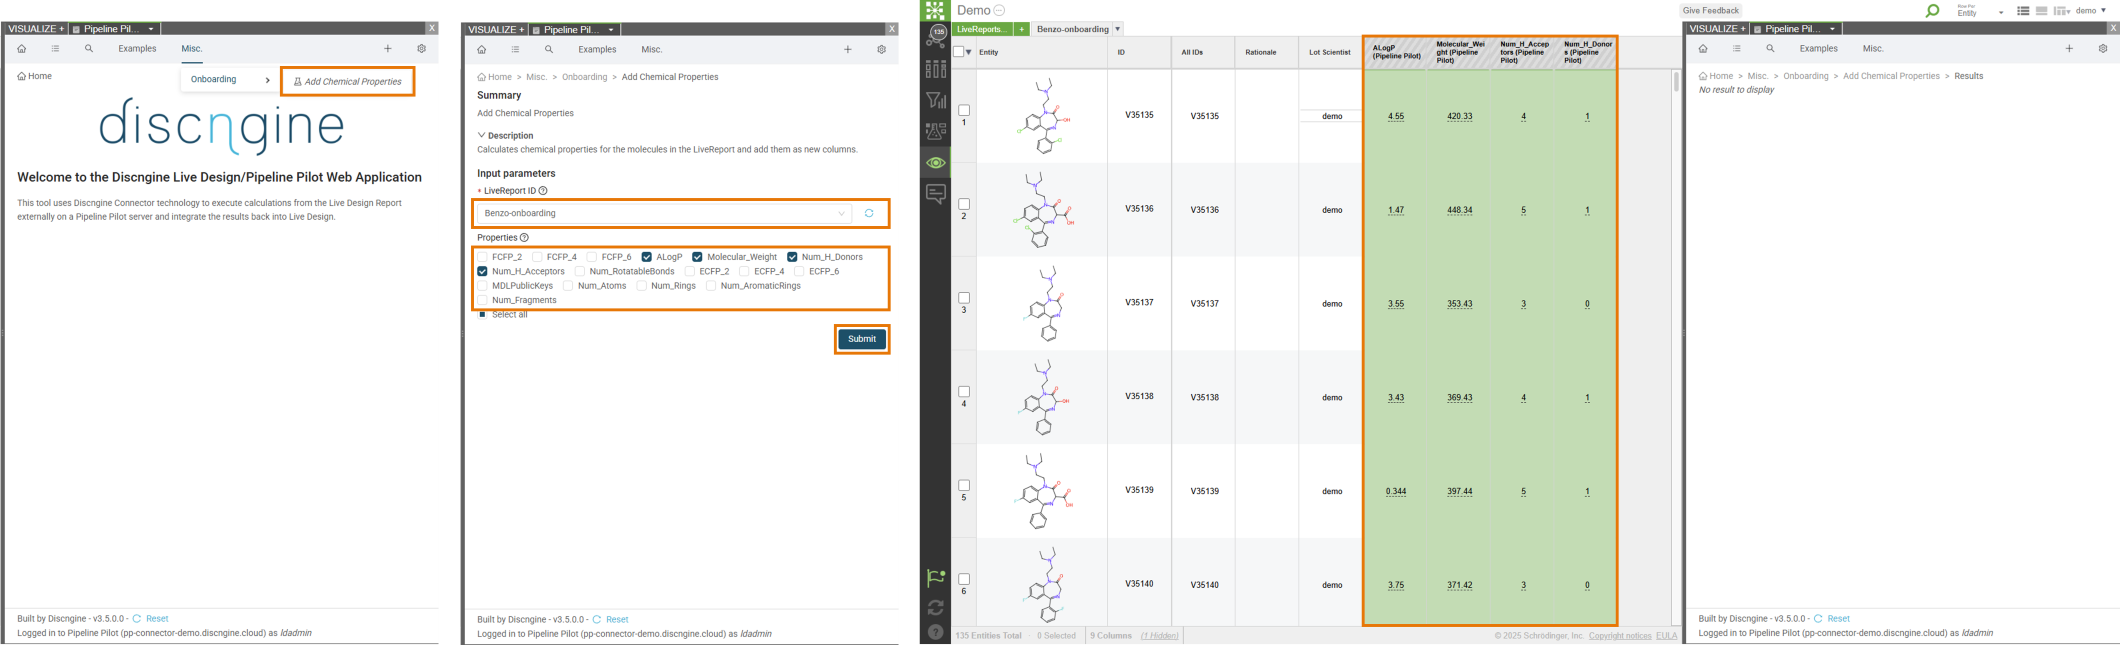2120x645 pixels.
Task: Choose Add Chemical Properties menu entry
Action: 347,82
